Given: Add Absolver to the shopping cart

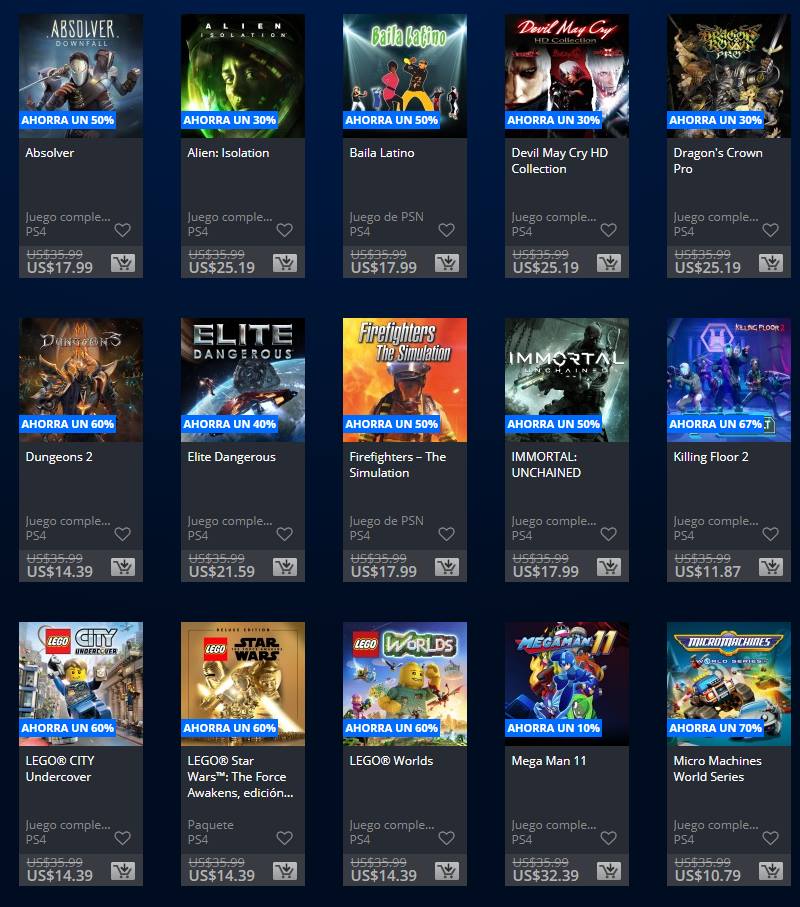Looking at the screenshot, I should [123, 263].
